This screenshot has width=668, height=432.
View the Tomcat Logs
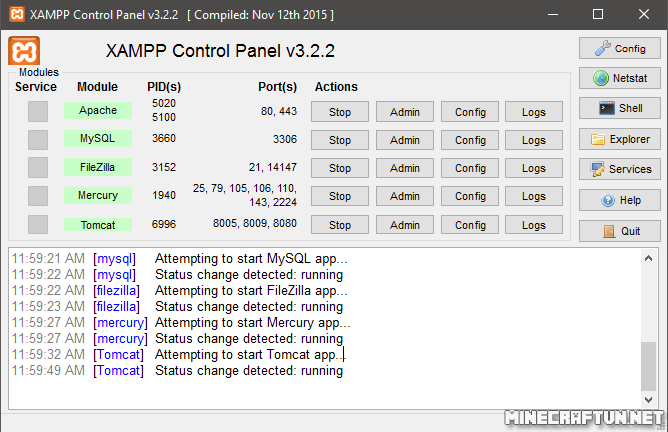point(534,225)
